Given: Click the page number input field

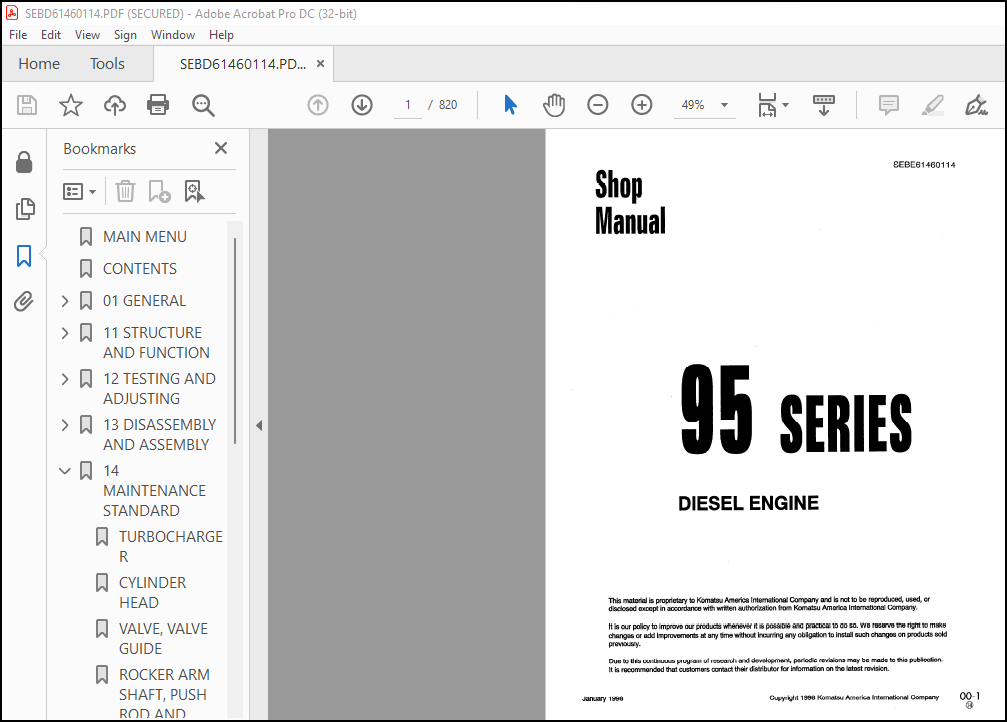Looking at the screenshot, I should click(408, 105).
